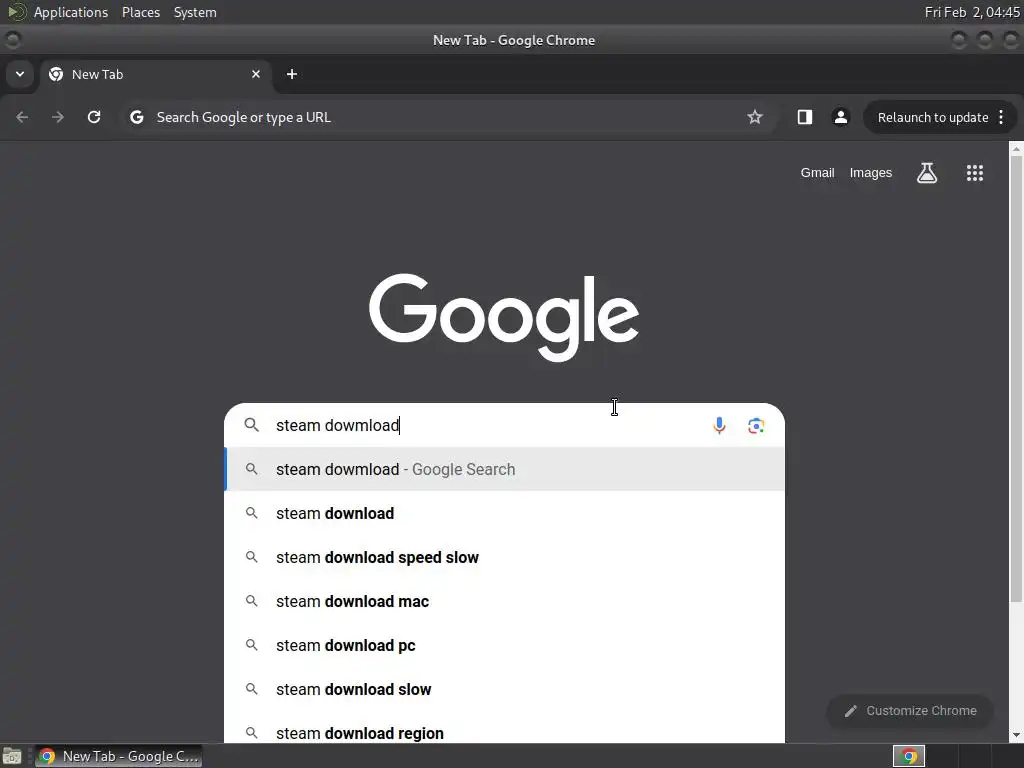
Task: Start voice search with the microphone
Action: point(719,426)
